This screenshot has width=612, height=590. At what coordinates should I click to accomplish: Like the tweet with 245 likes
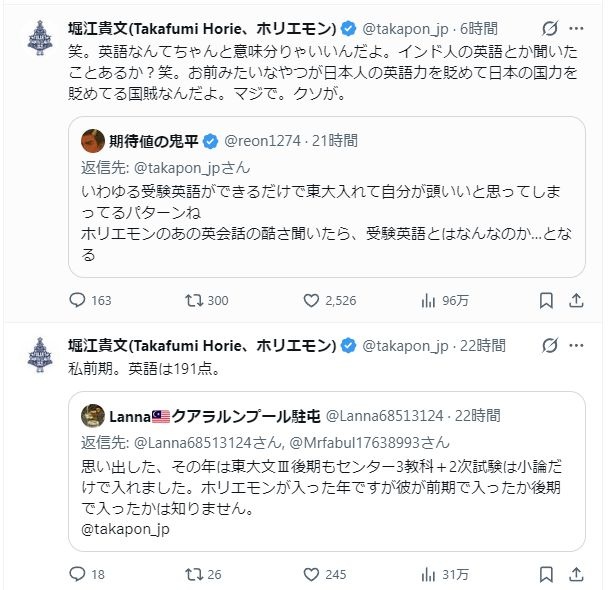311,574
